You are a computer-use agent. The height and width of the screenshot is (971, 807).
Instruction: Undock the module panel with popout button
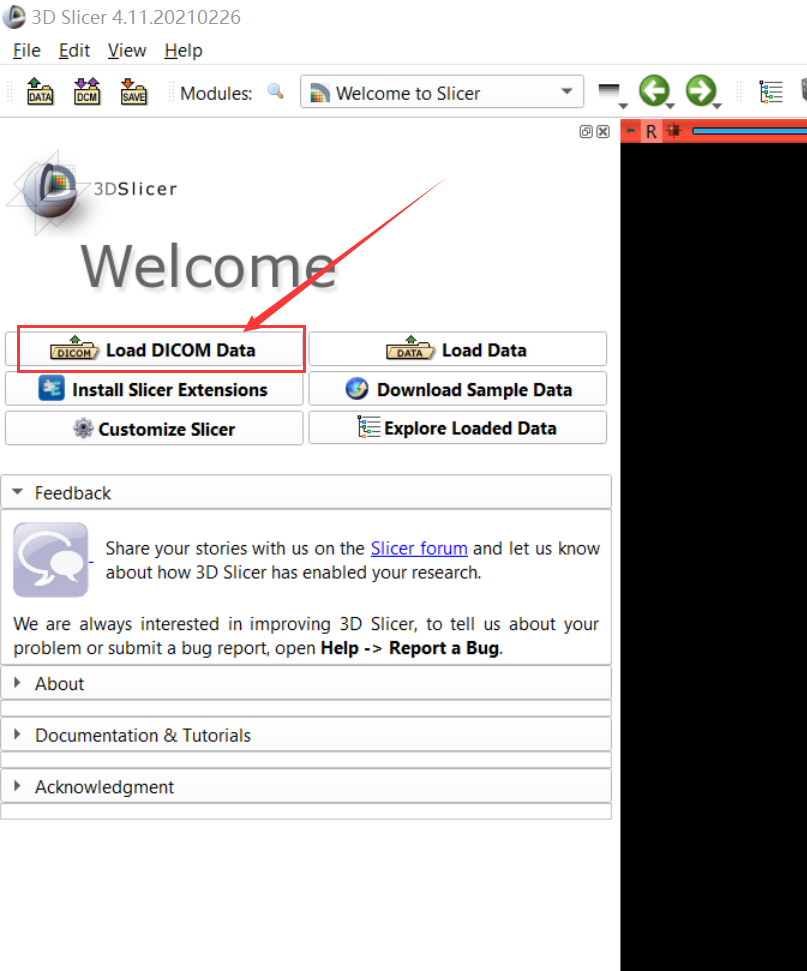[586, 131]
